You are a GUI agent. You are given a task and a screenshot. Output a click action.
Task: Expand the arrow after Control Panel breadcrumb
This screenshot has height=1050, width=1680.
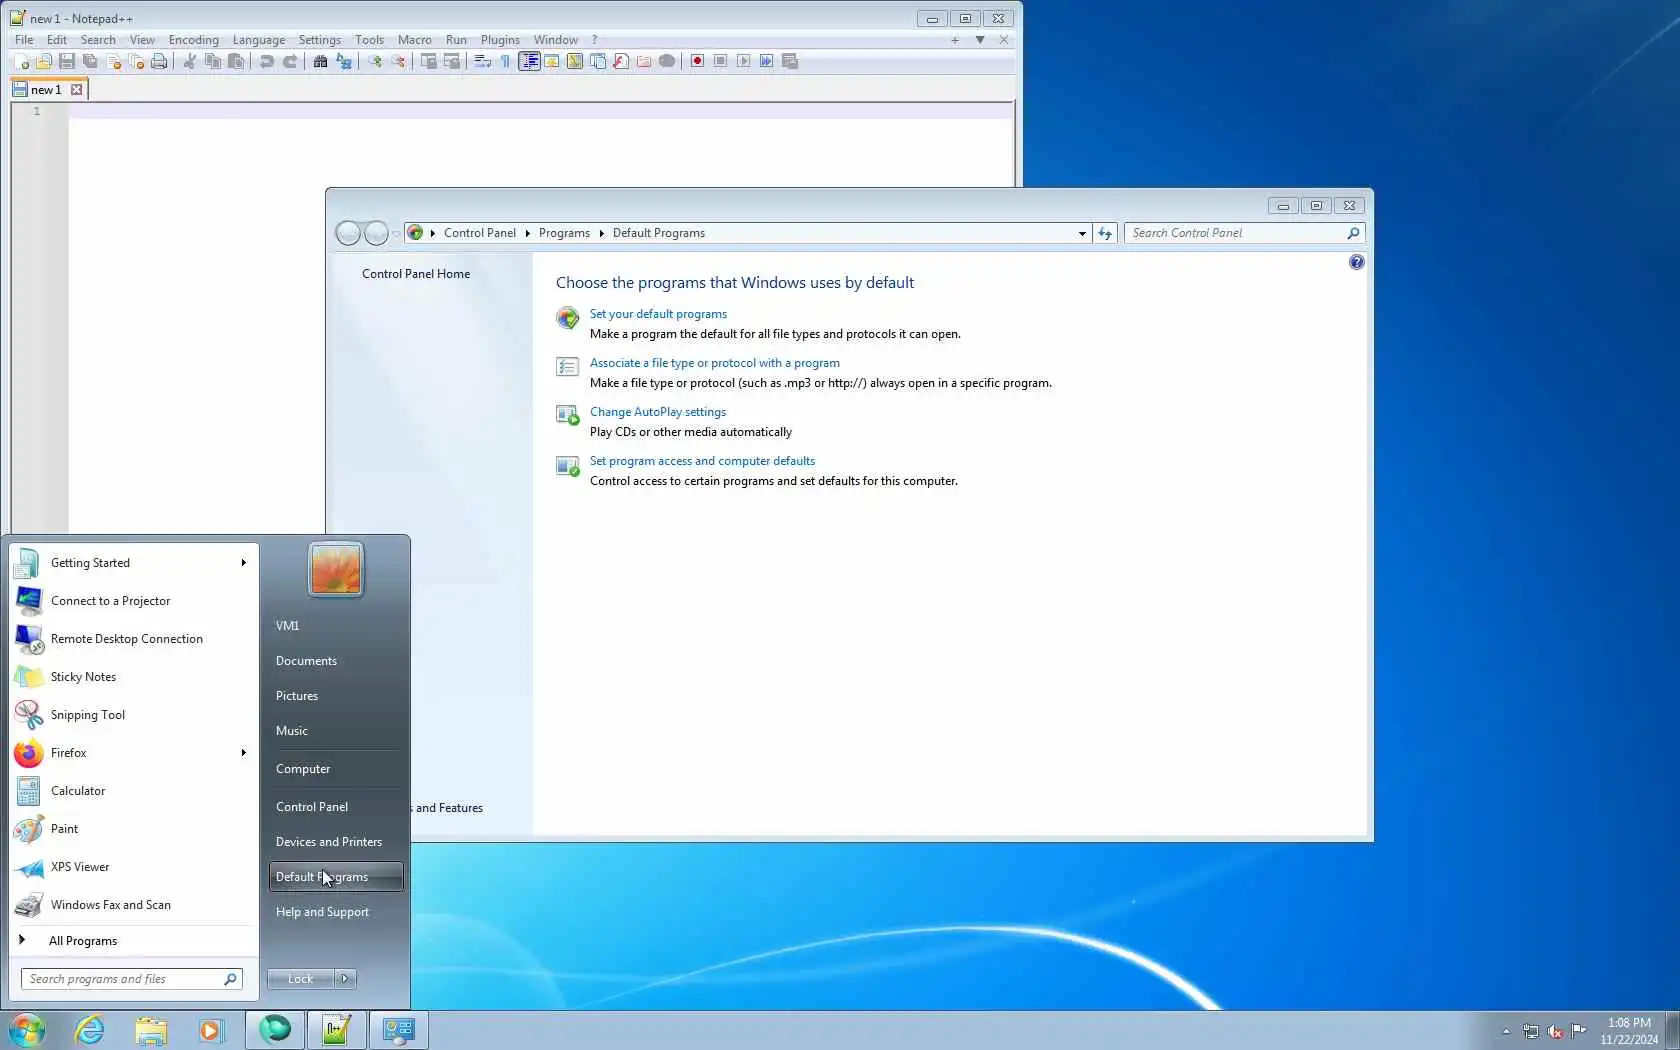pos(527,233)
